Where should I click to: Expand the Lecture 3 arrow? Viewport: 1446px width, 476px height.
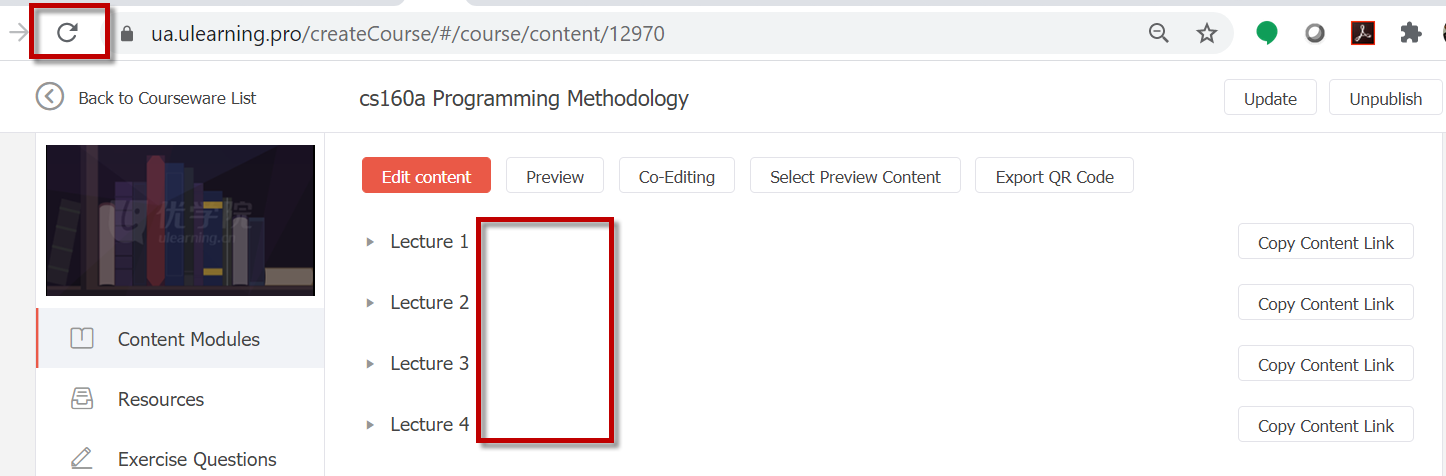pos(370,364)
